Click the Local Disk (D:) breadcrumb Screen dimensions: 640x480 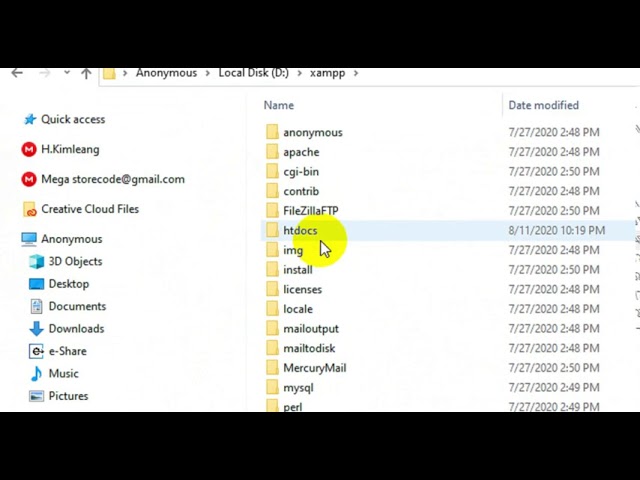253,73
